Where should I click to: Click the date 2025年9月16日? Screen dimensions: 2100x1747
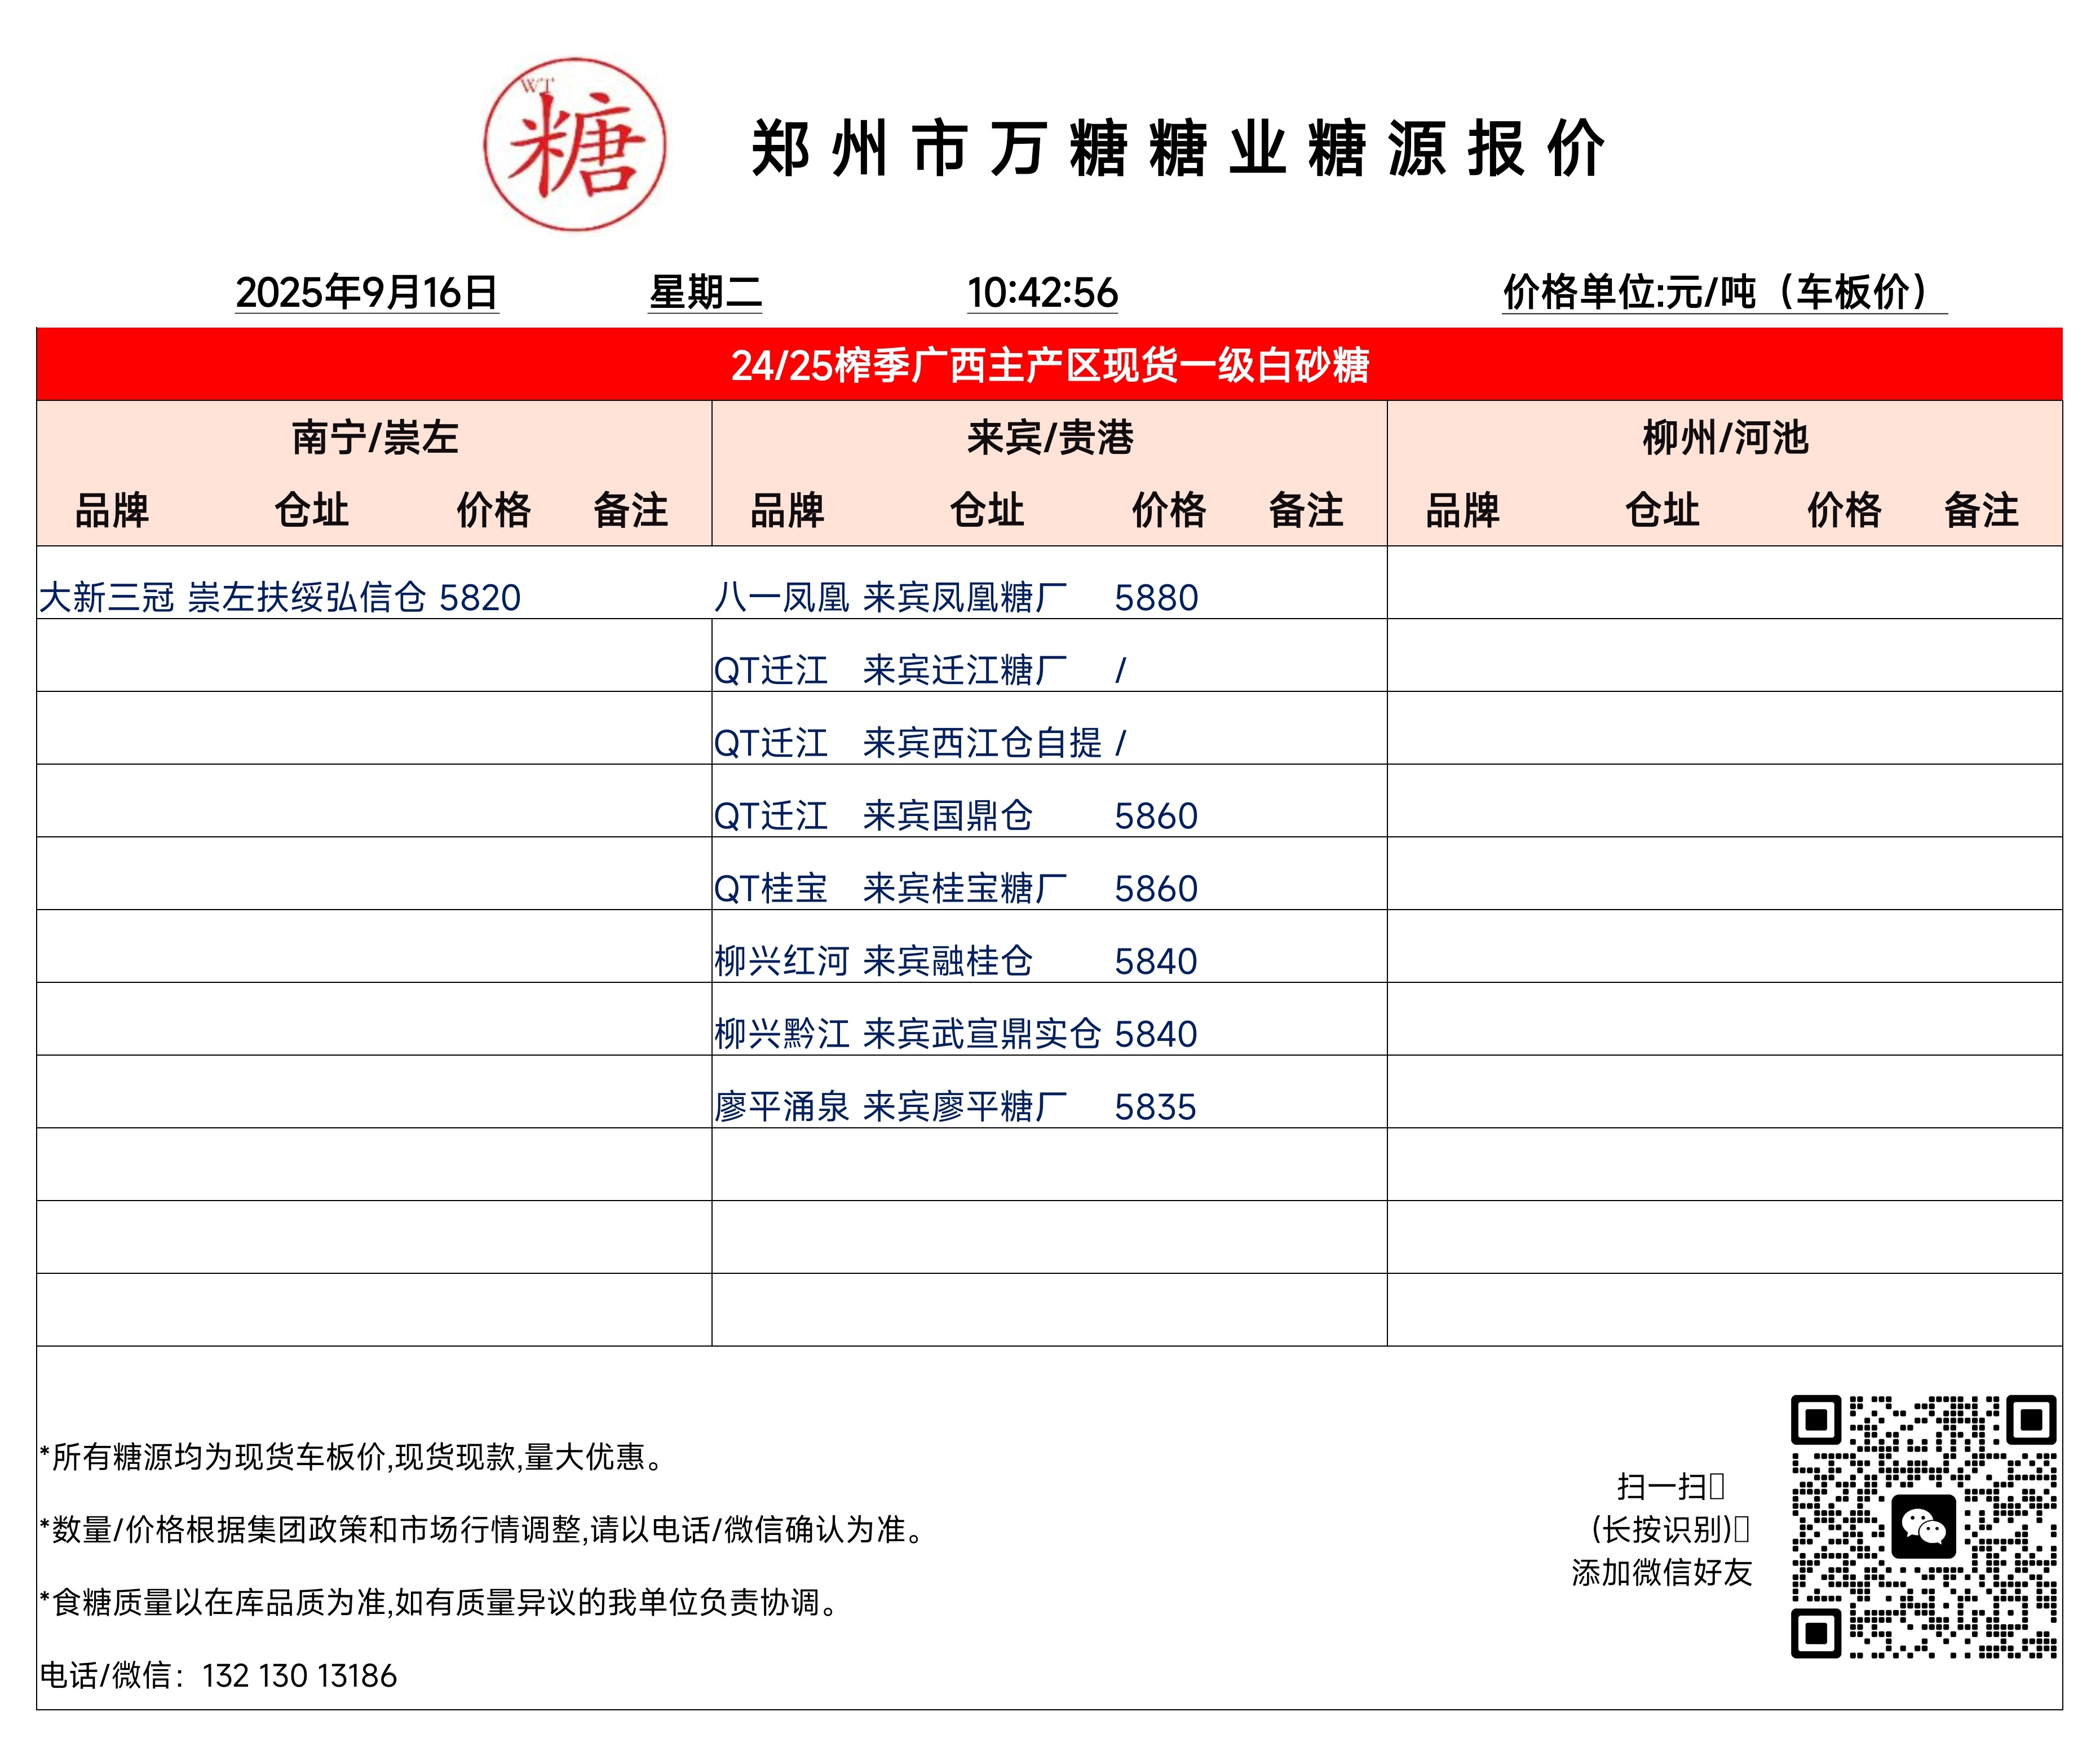pos(367,293)
